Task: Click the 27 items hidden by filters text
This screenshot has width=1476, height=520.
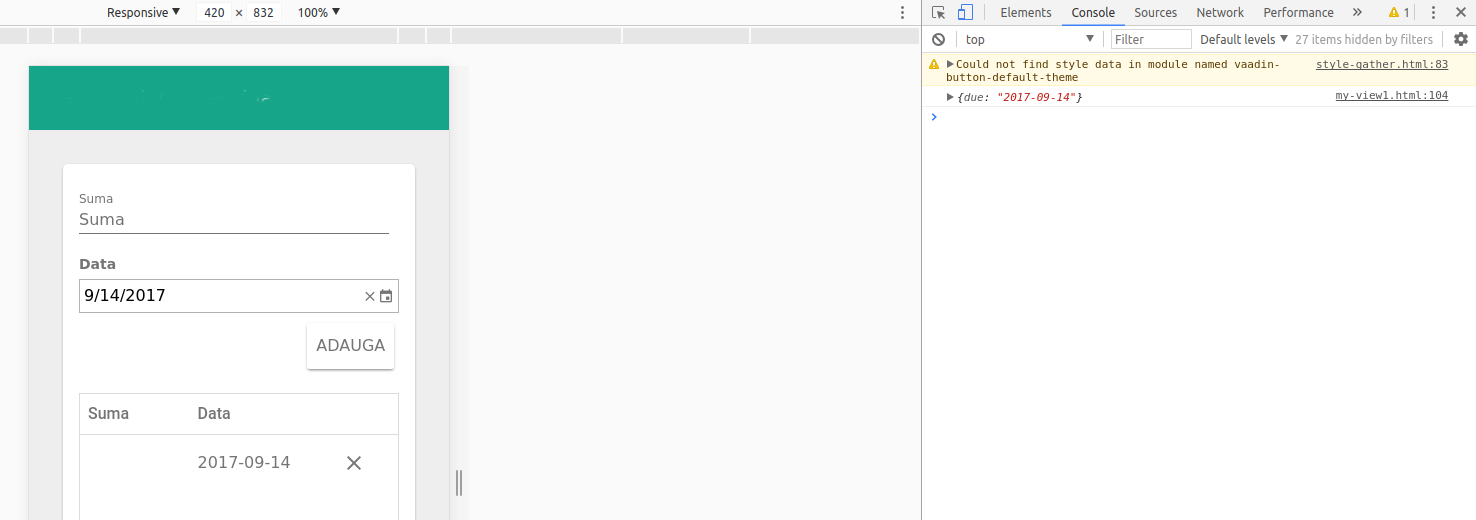Action: point(1364,39)
